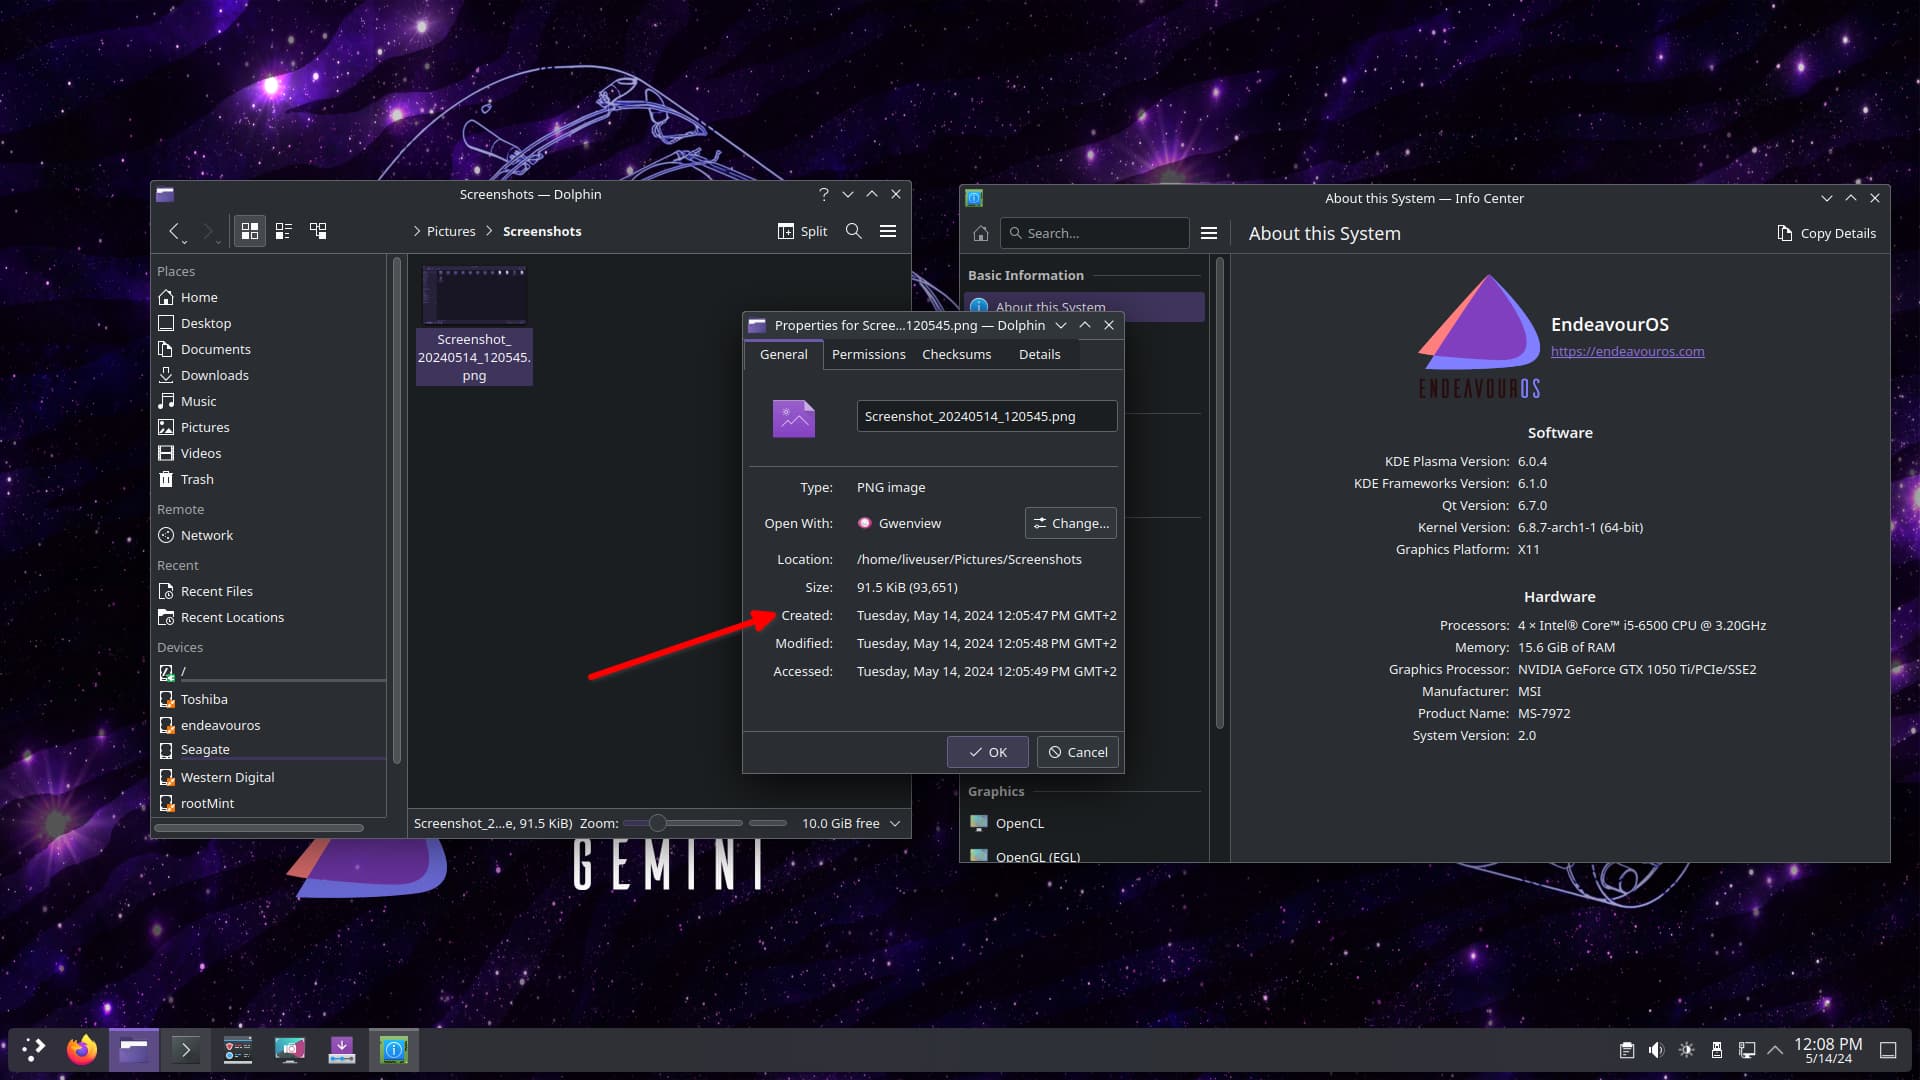Screen dimensions: 1920x1080
Task: Click the Dolphin taskbar entry
Action: click(x=134, y=1049)
